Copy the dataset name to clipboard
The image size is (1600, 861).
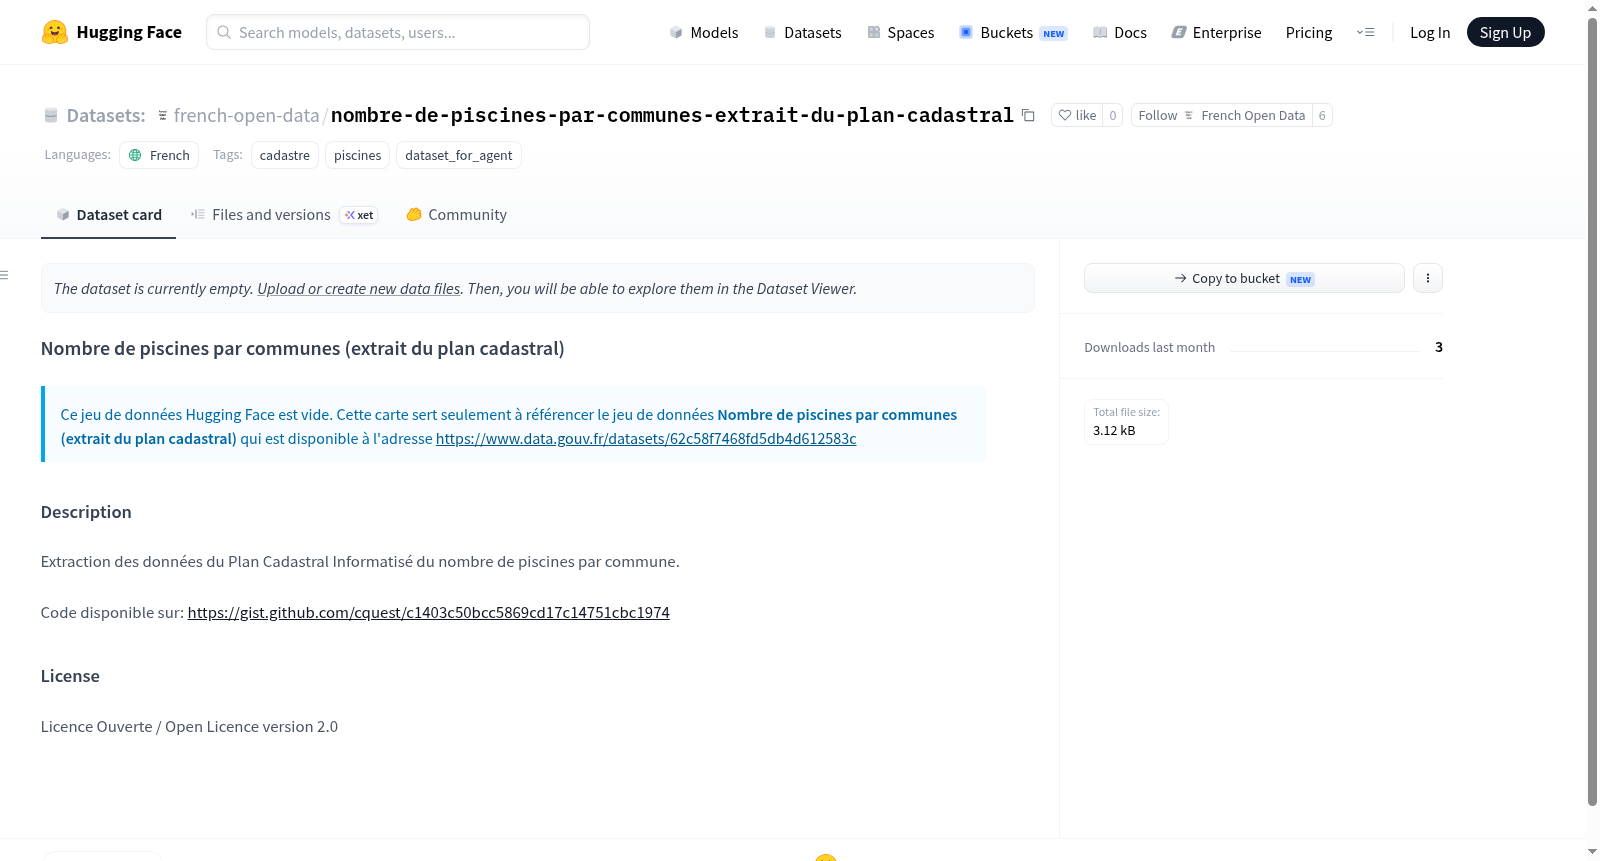point(1028,115)
